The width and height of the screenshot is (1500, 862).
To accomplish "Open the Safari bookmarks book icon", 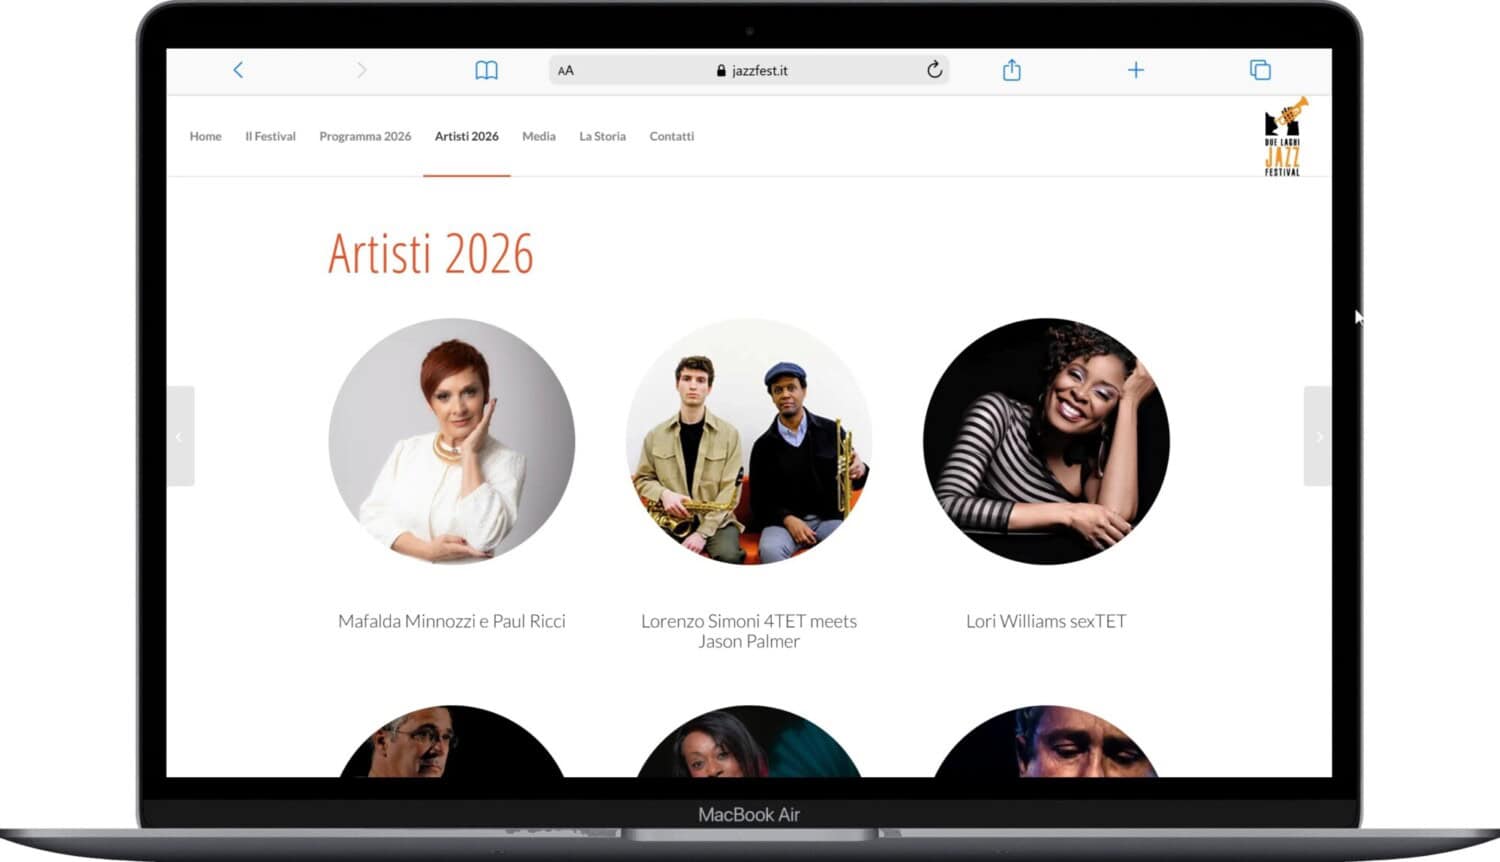I will [x=486, y=70].
